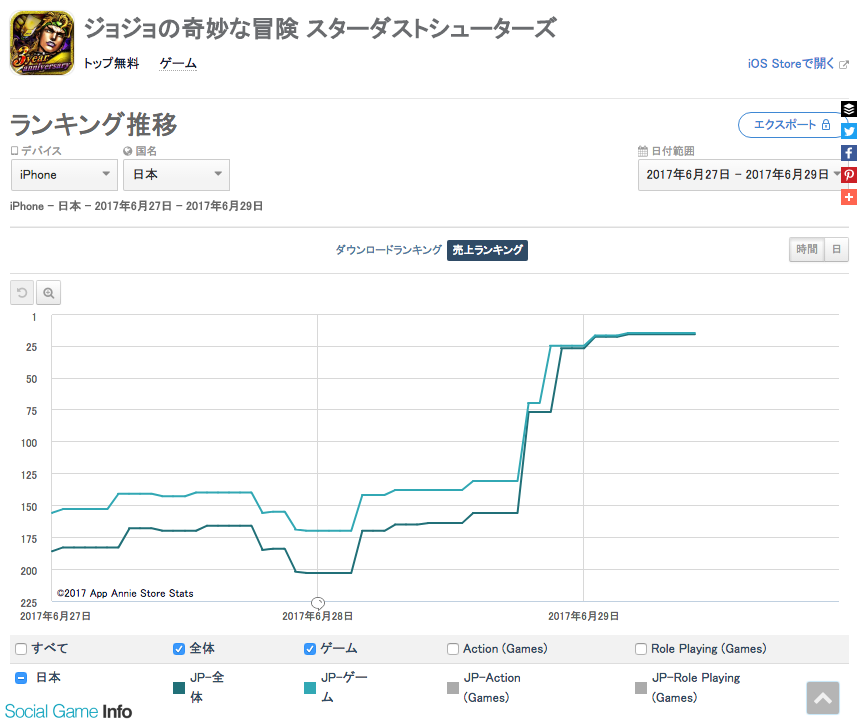The height and width of the screenshot is (724, 862).
Task: Click the ゲーム category link
Action: coord(178,64)
